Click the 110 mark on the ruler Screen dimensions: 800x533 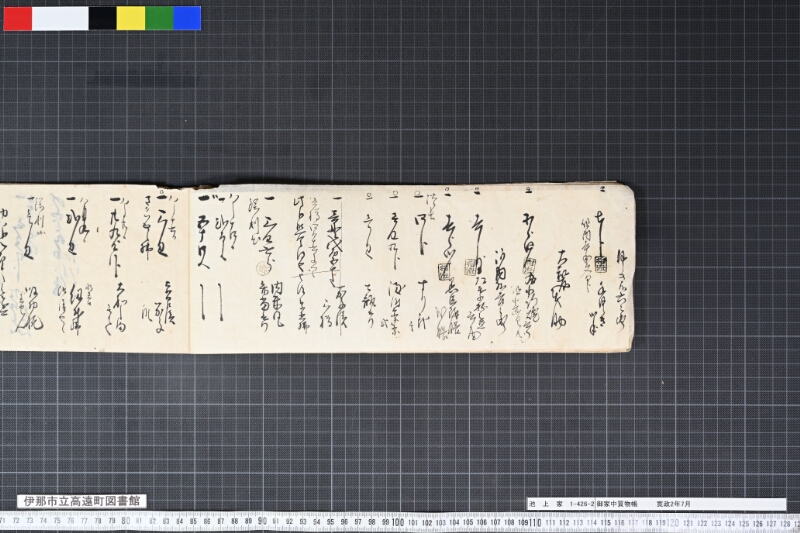click(534, 522)
